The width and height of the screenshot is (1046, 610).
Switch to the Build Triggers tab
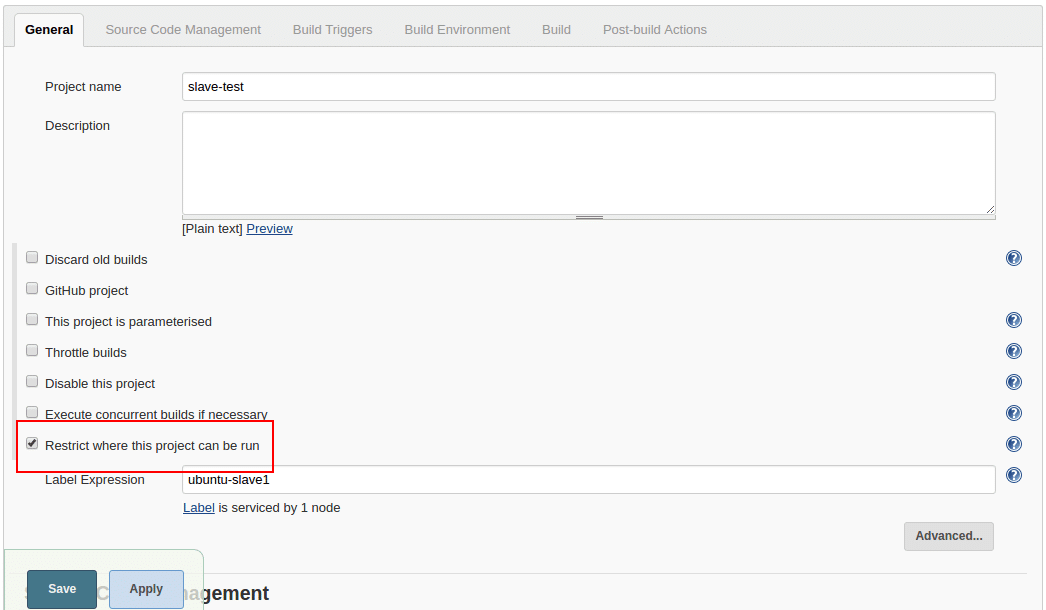[x=332, y=29]
